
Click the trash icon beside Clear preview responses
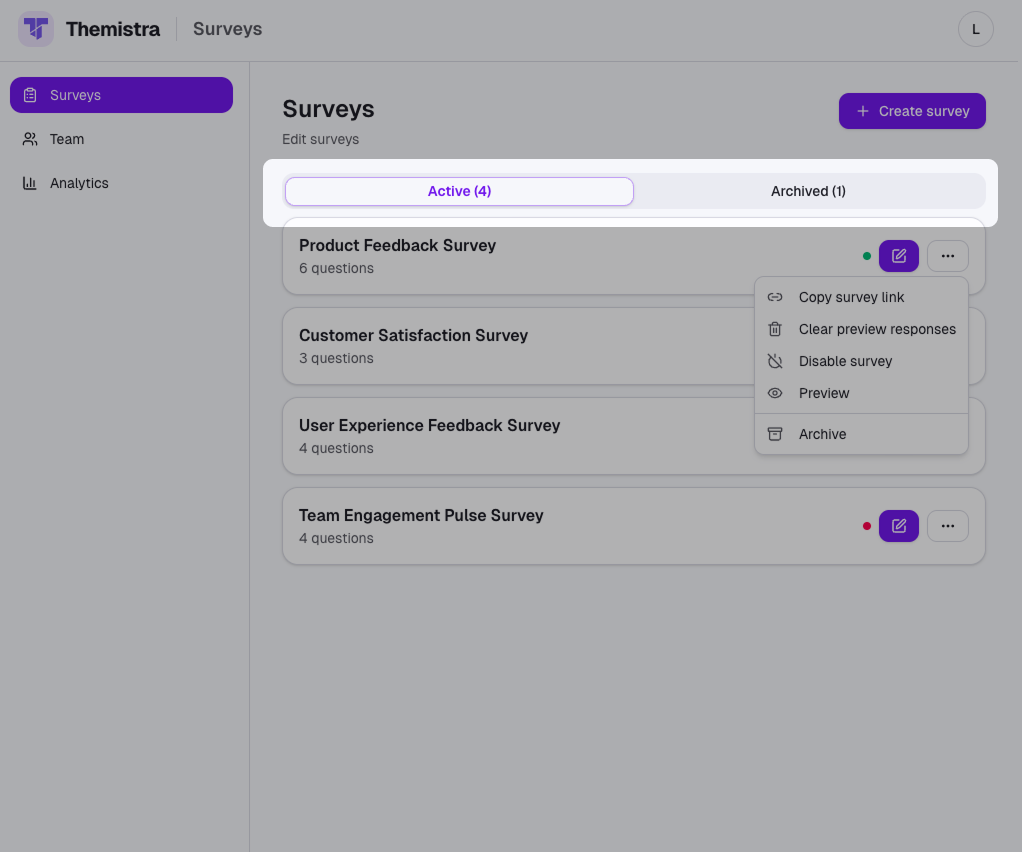click(x=775, y=328)
